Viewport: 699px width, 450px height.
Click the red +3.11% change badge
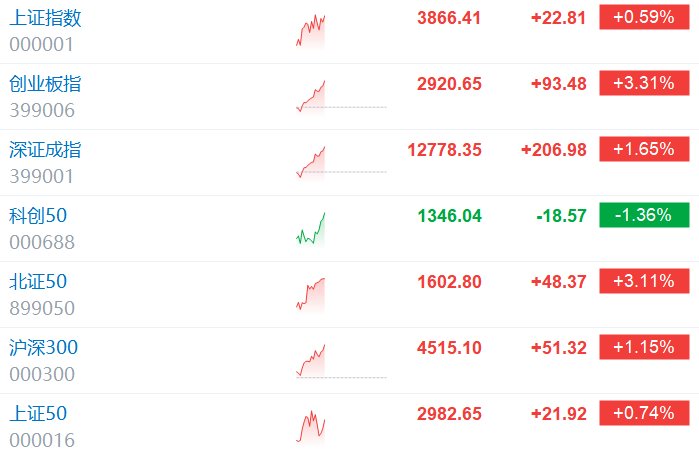point(644,281)
